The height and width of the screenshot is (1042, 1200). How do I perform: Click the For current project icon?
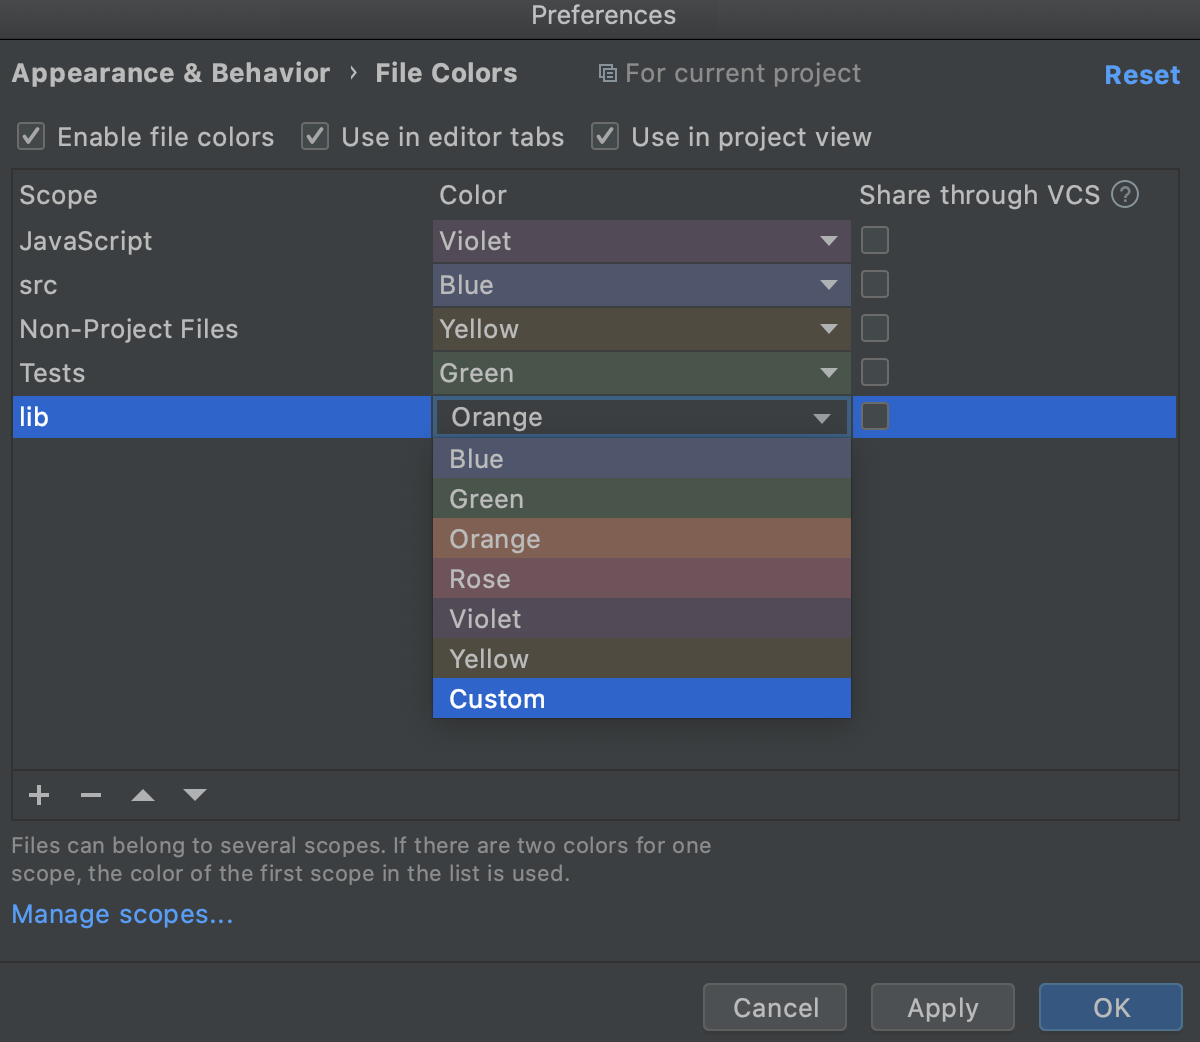tap(607, 73)
